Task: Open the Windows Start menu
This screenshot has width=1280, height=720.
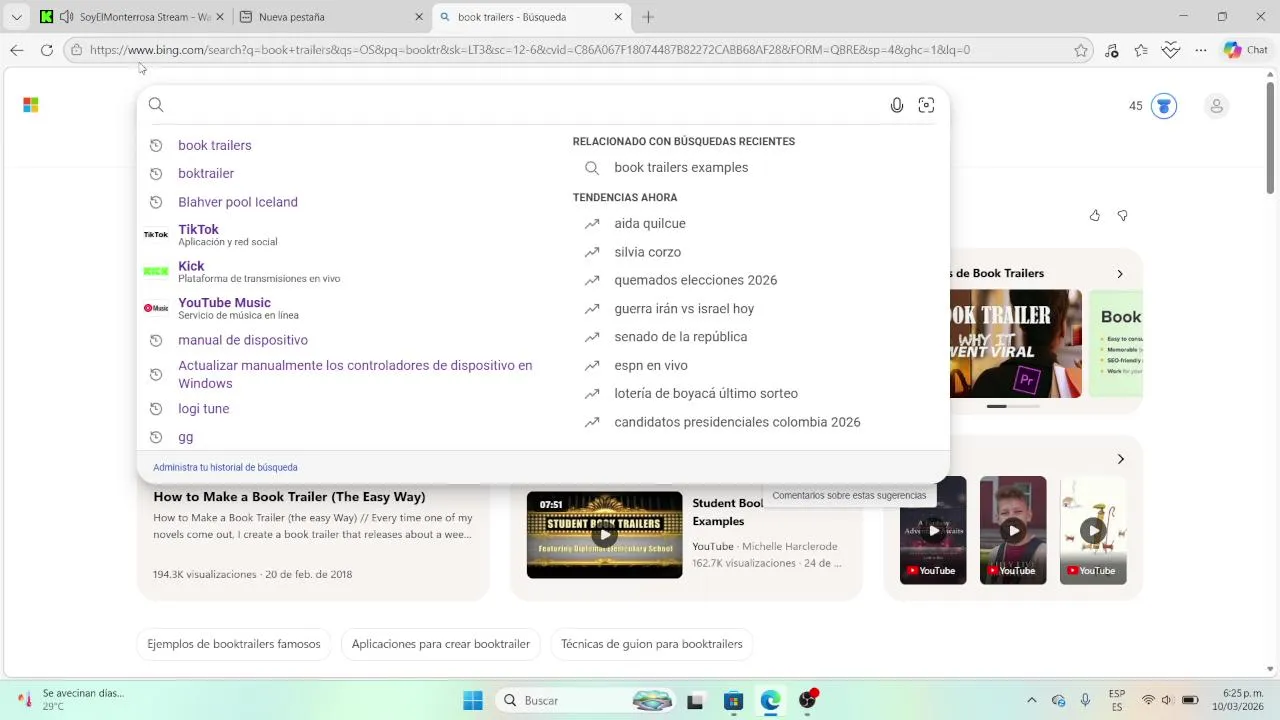Action: coord(473,701)
